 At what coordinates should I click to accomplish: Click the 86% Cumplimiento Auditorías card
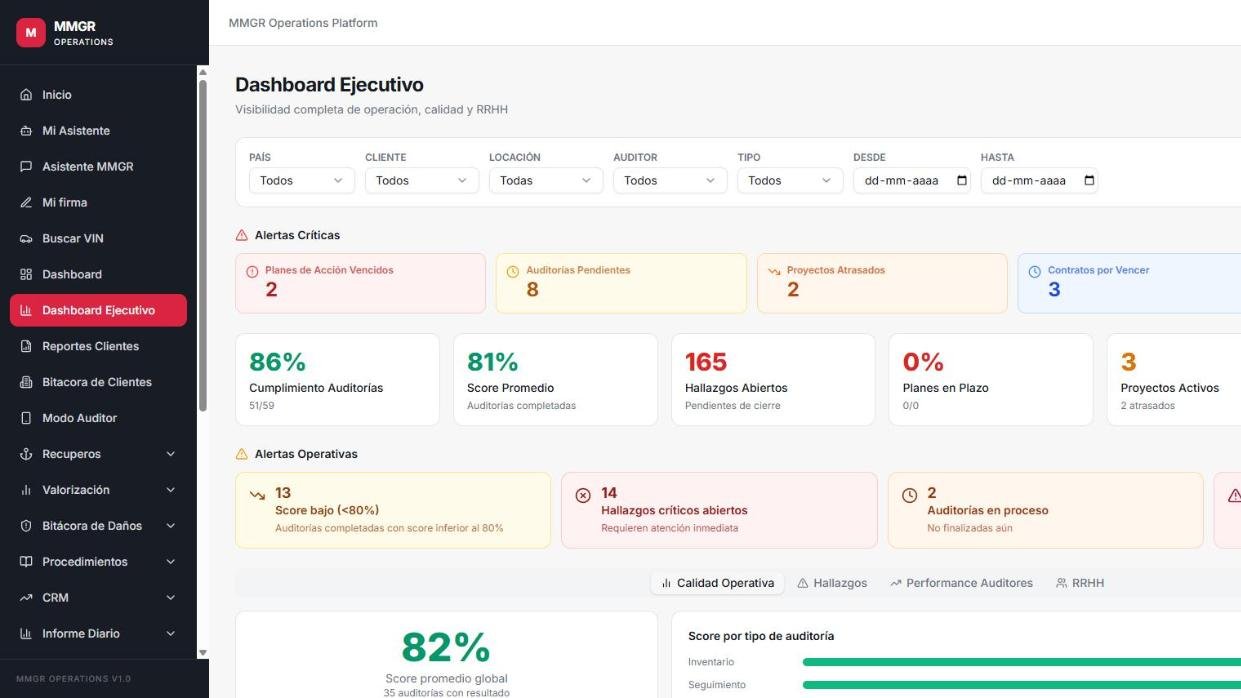click(x=337, y=380)
